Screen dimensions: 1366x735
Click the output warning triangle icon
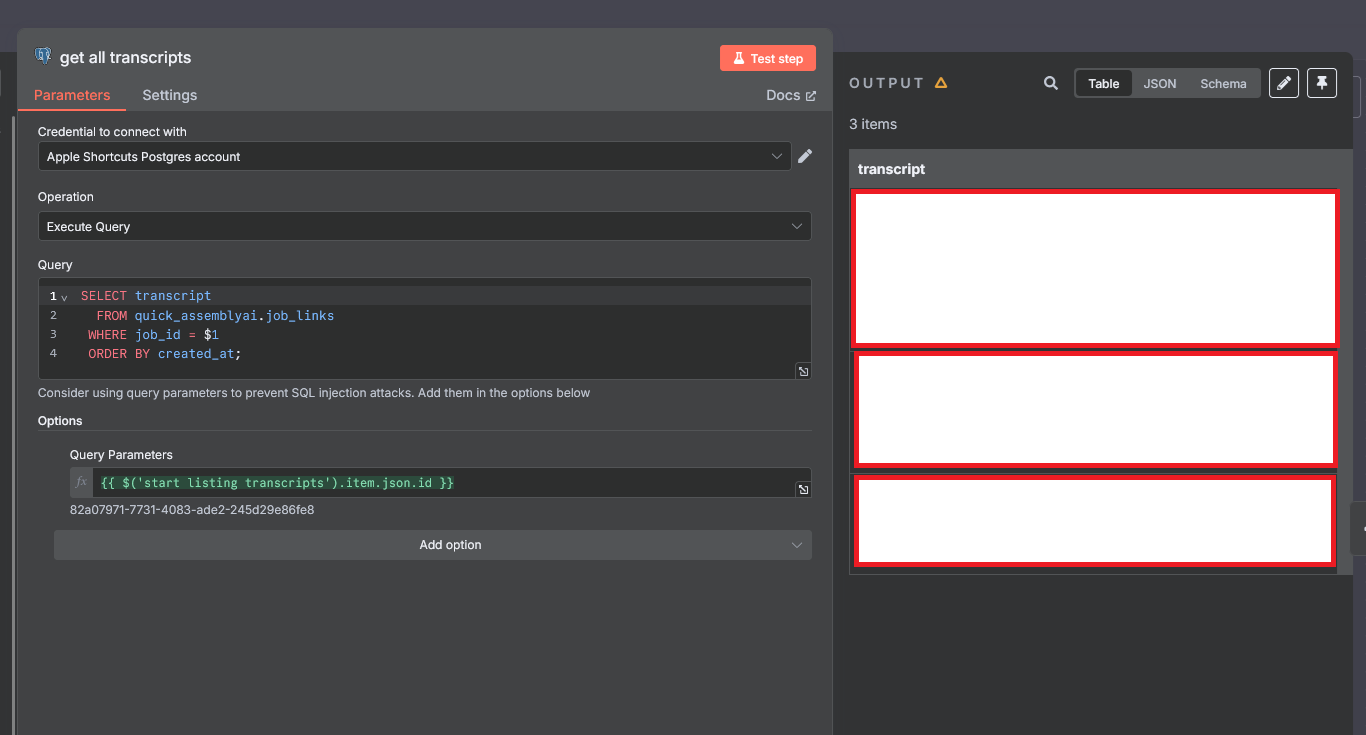pyautogui.click(x=941, y=83)
